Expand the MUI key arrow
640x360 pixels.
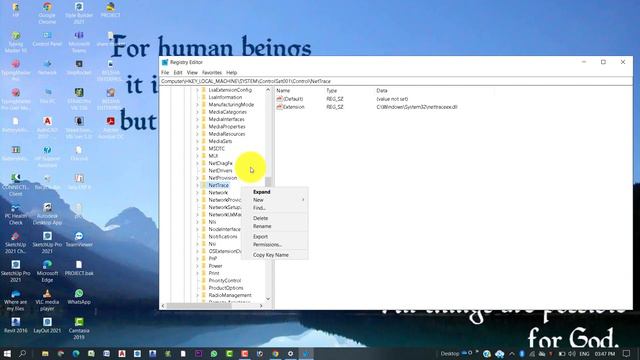point(198,156)
